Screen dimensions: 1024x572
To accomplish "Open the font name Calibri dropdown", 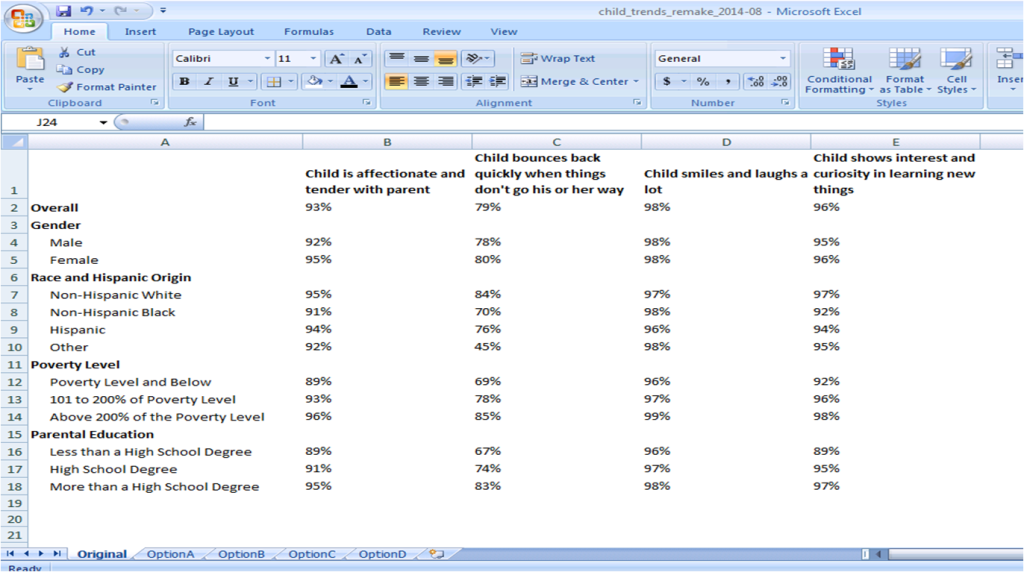I will [267, 59].
